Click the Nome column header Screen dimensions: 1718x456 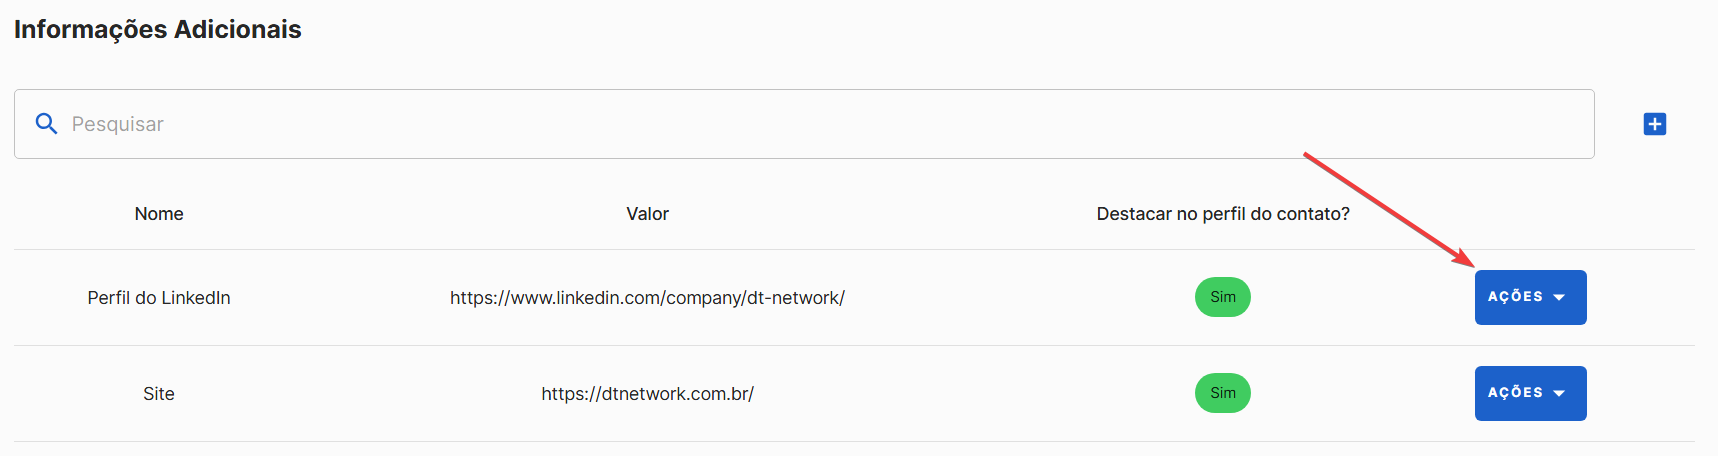(159, 214)
